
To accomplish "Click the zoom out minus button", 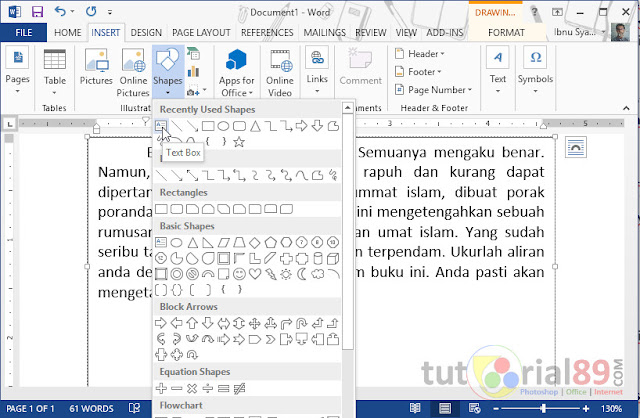I will tap(496, 409).
